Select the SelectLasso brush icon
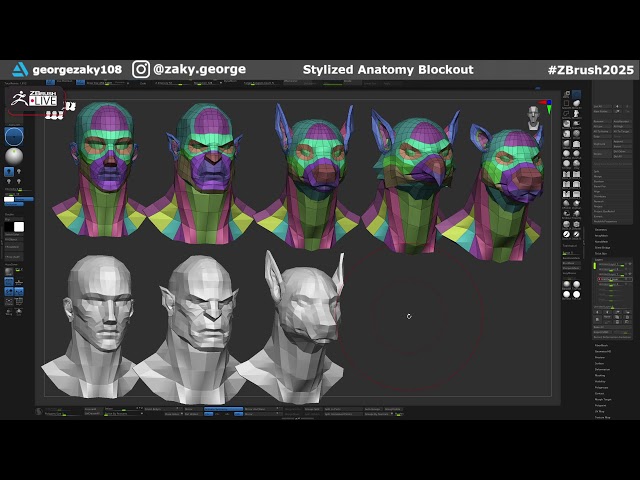Image resolution: width=640 pixels, height=480 pixels. point(566,113)
